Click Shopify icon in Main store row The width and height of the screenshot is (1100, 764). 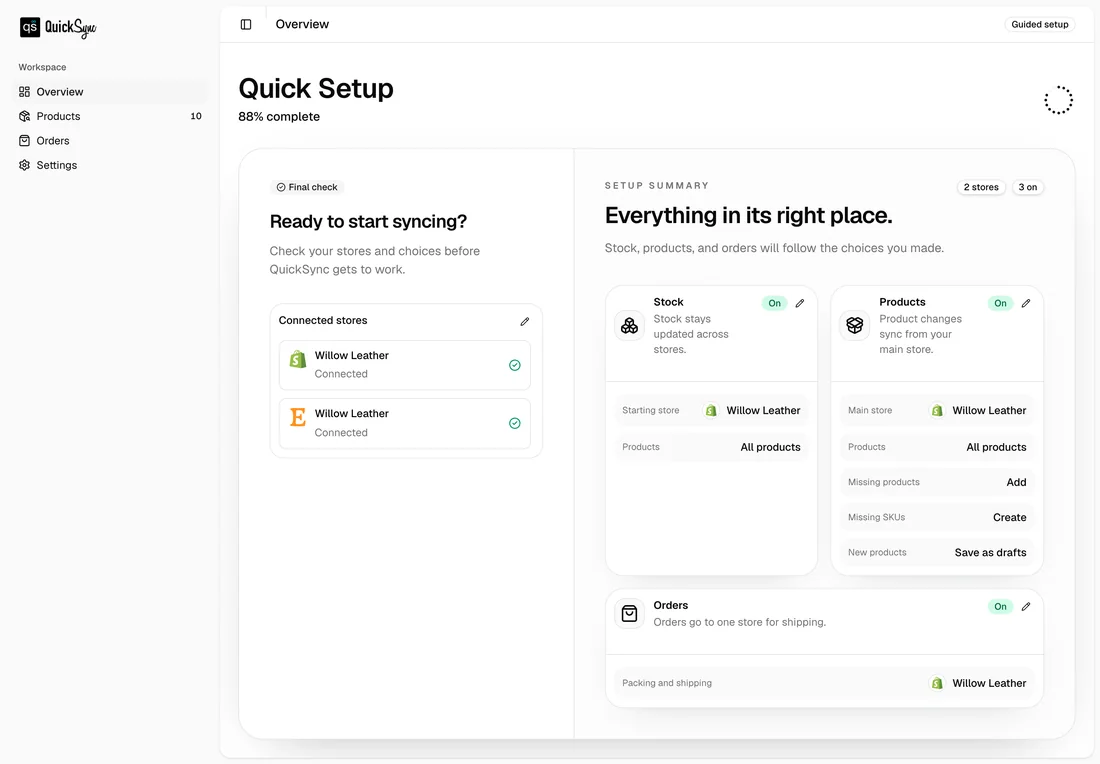[x=937, y=410]
